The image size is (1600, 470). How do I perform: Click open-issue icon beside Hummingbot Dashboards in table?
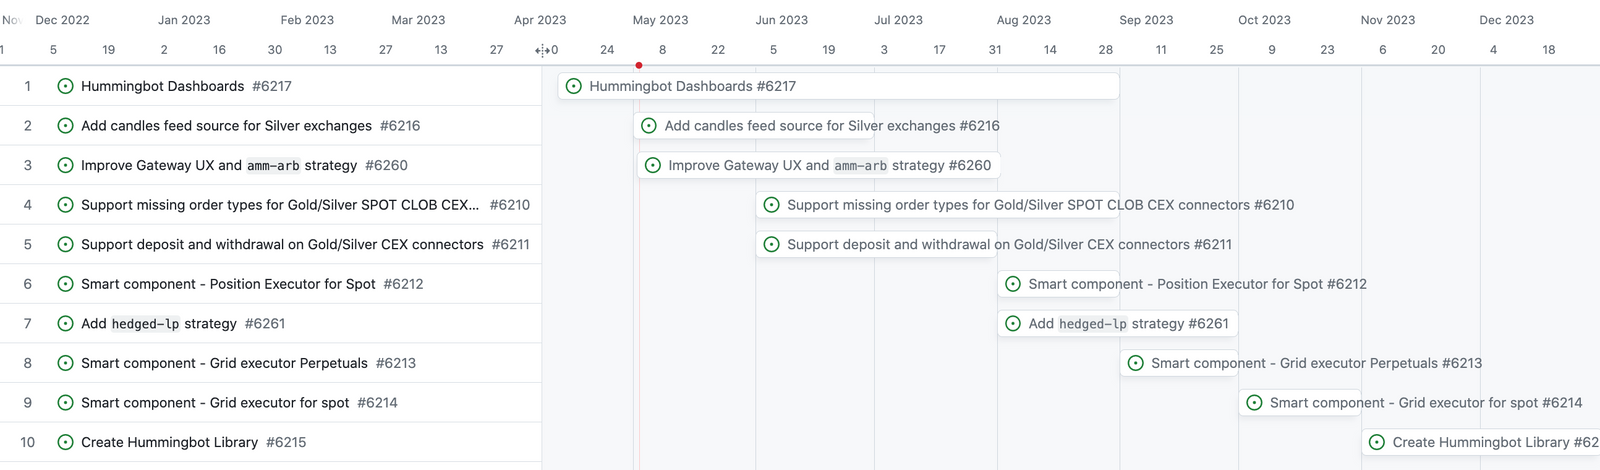click(x=65, y=86)
